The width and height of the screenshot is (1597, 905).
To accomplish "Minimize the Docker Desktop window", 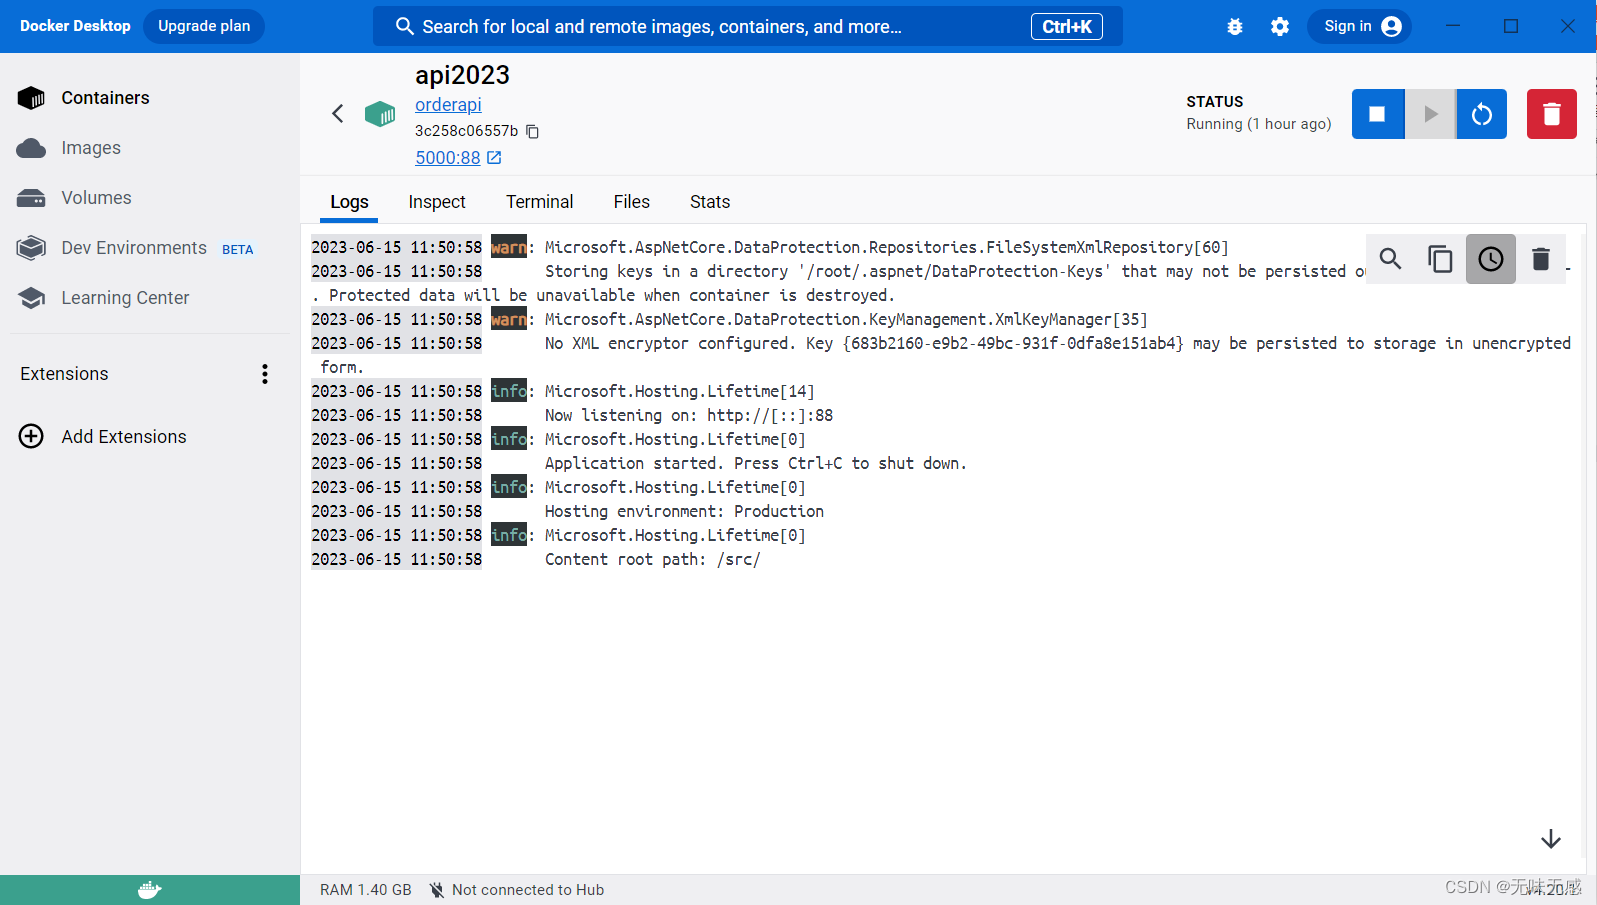I will [x=1453, y=26].
